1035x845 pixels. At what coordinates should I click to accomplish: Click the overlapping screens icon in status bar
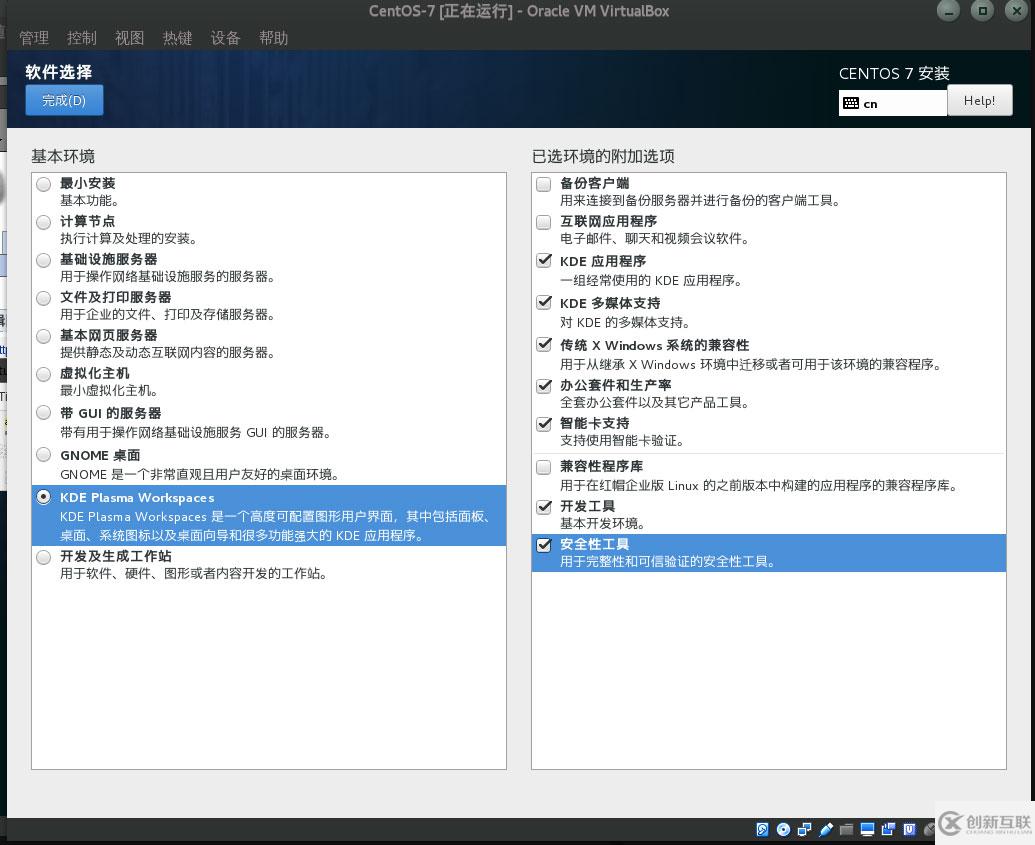coord(888,830)
